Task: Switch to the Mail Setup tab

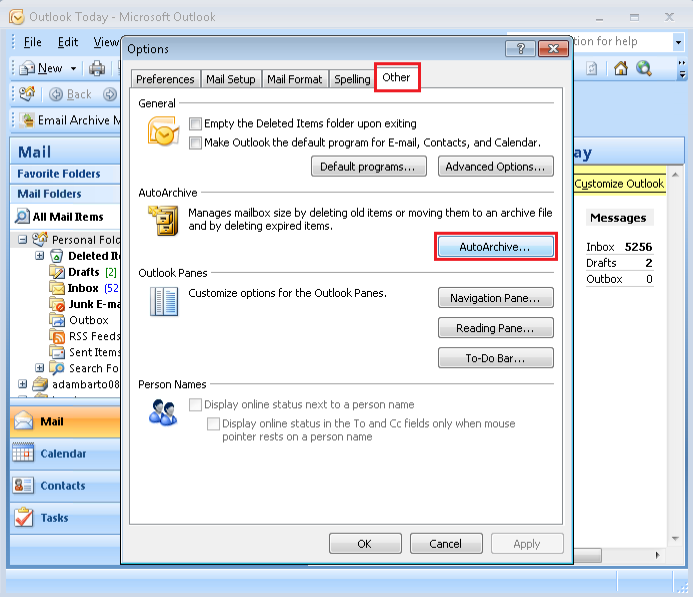Action: point(231,79)
